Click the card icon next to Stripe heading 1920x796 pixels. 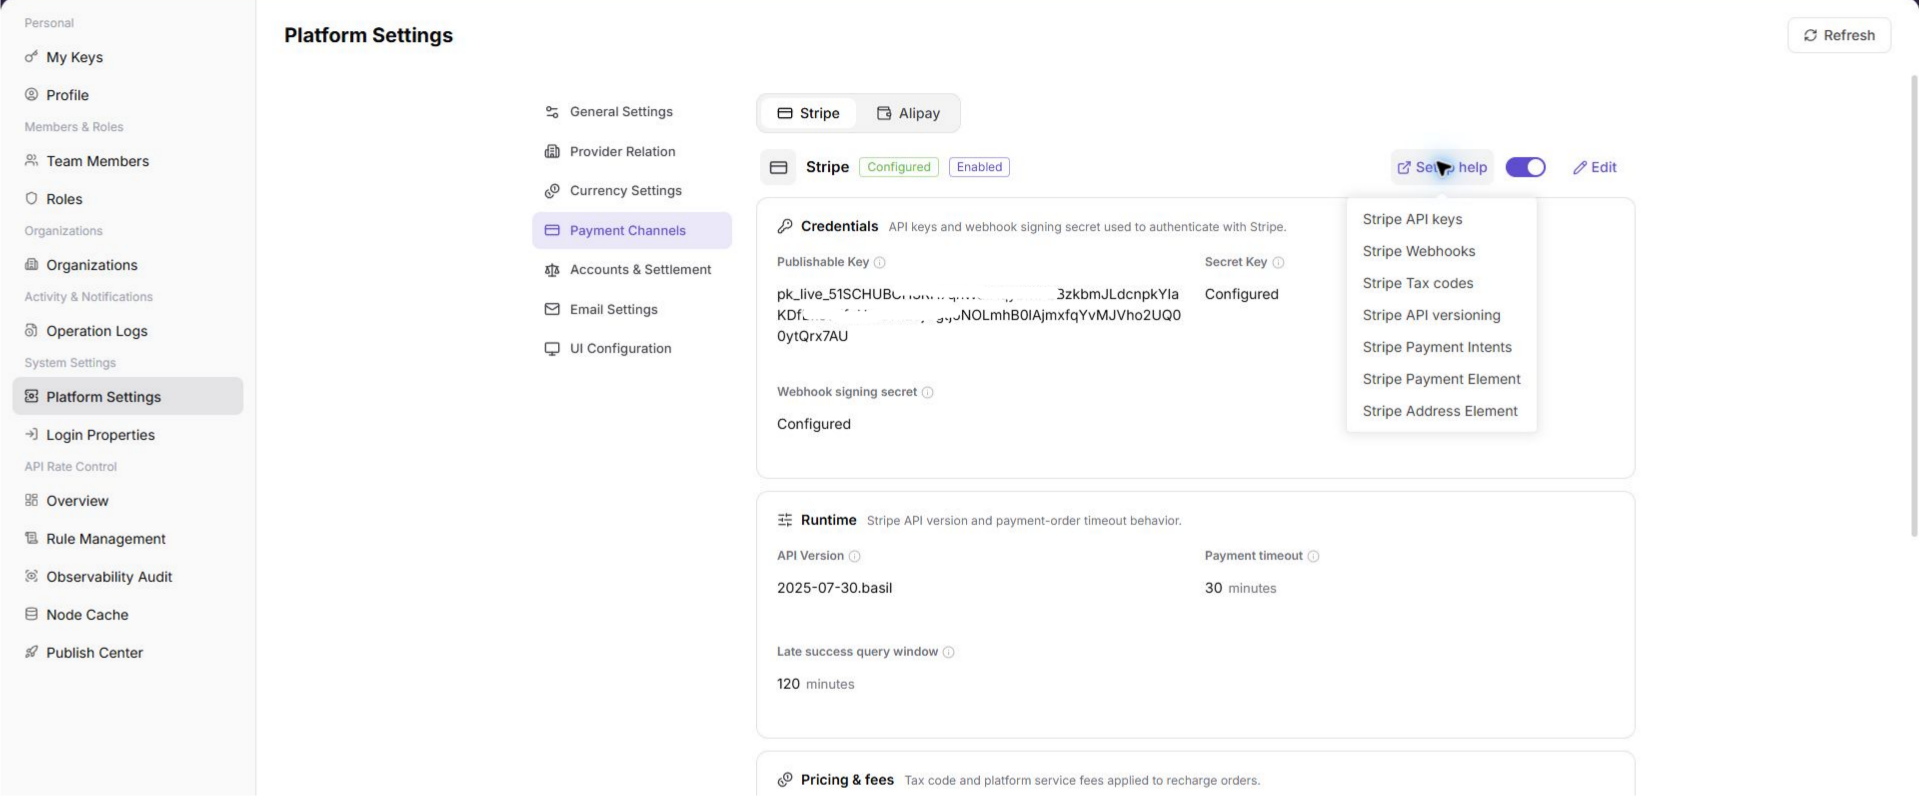tap(779, 168)
